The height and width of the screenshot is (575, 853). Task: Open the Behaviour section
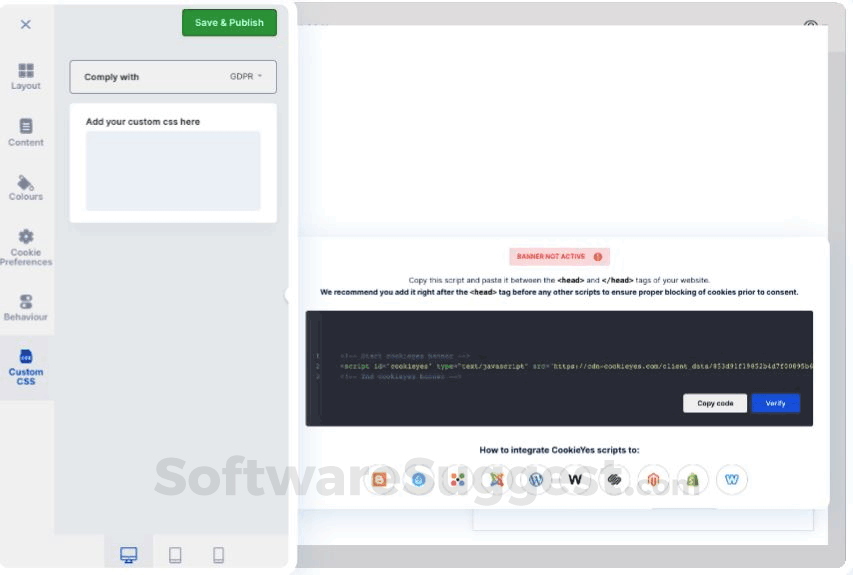(x=26, y=307)
